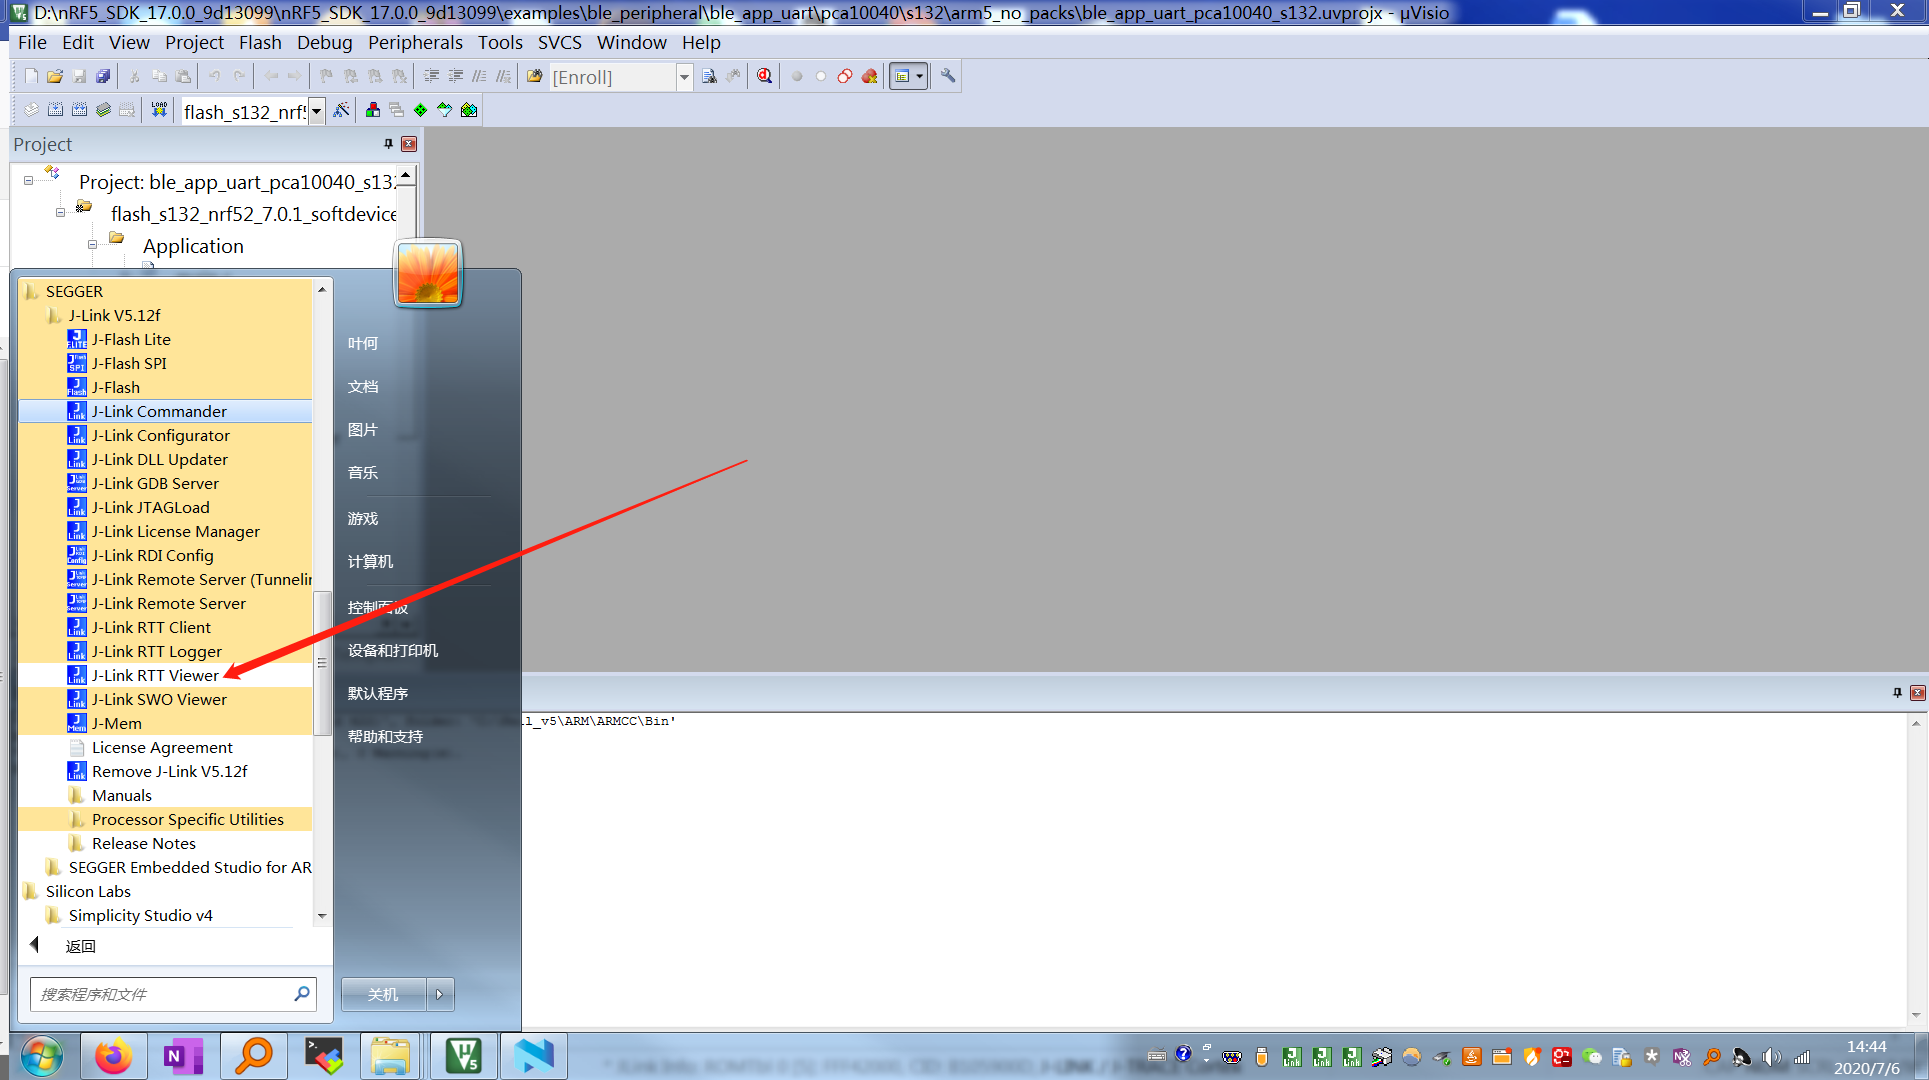Open the Peripherals menu
1929x1080 pixels.
[x=415, y=42]
